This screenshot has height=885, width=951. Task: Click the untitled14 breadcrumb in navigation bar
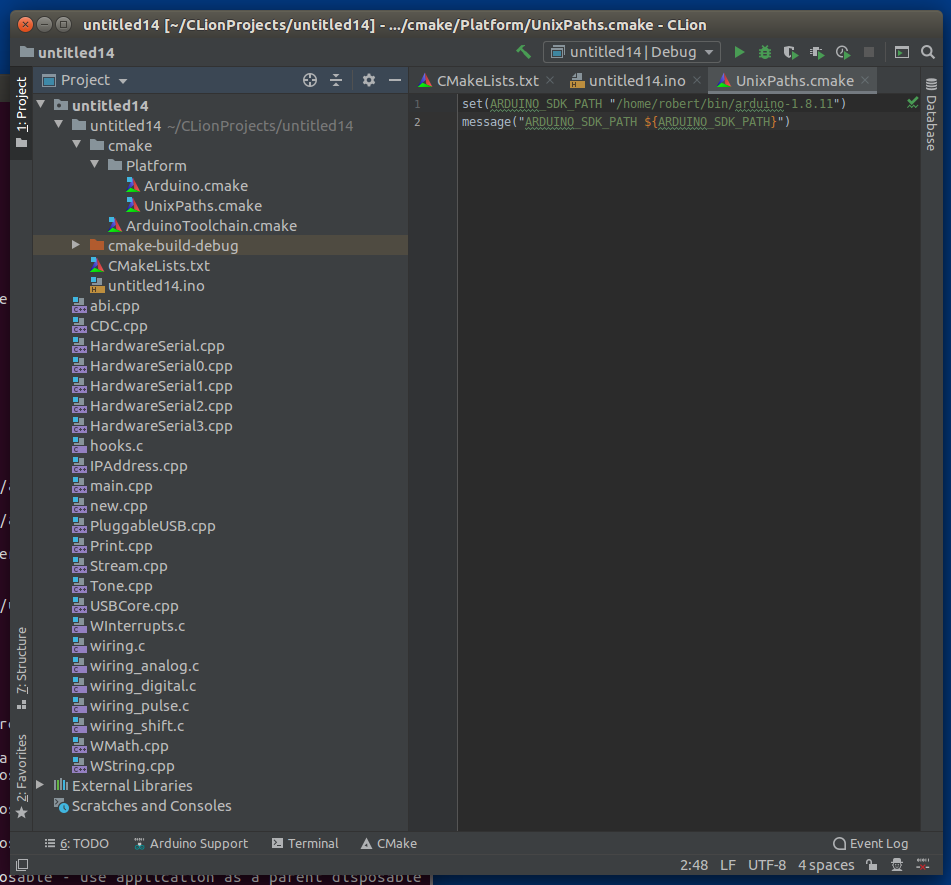(67, 53)
